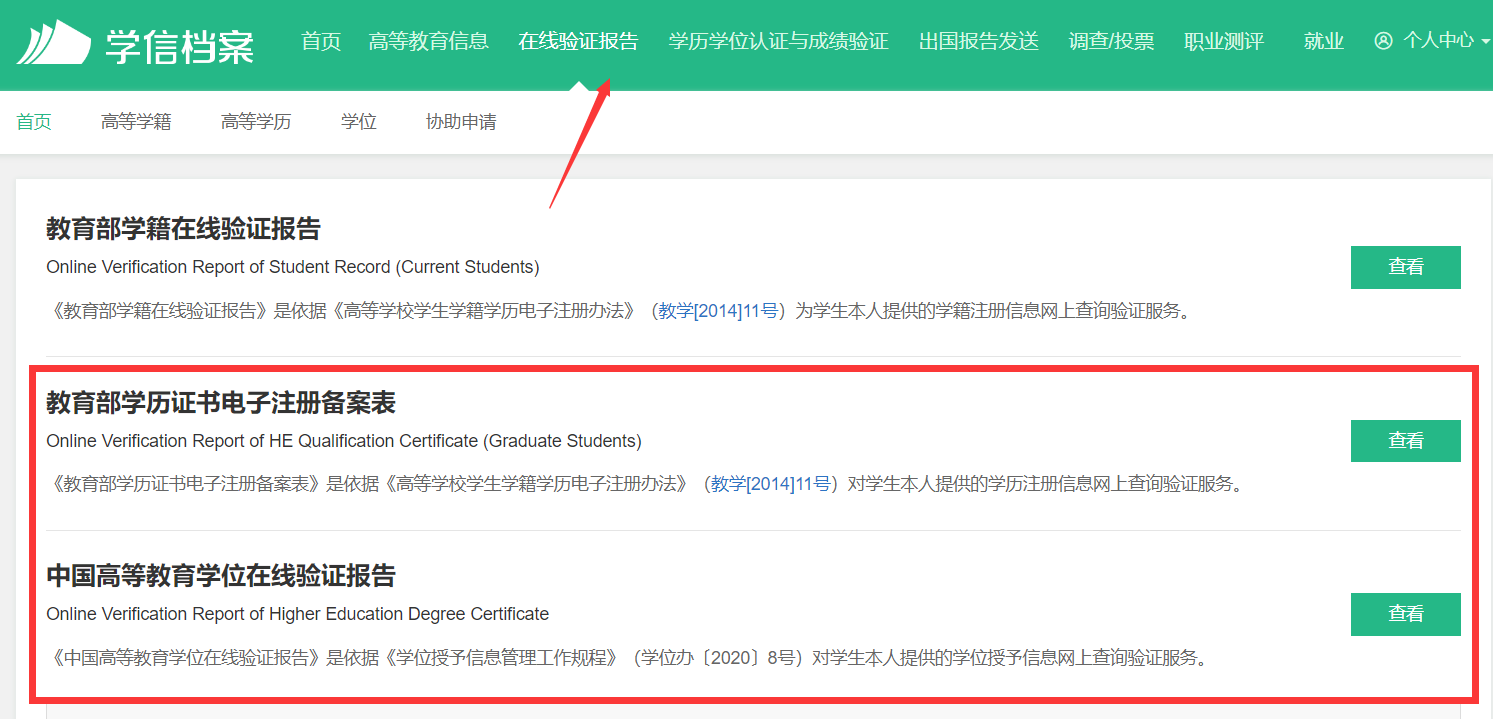Open 高等教育信息 in the top menu
The image size is (1493, 719).
pyautogui.click(x=428, y=41)
